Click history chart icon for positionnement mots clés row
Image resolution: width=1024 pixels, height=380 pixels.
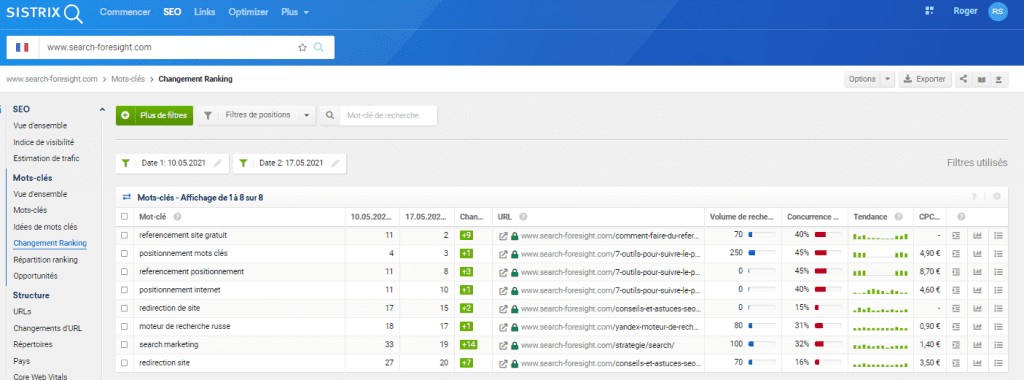click(x=978, y=253)
